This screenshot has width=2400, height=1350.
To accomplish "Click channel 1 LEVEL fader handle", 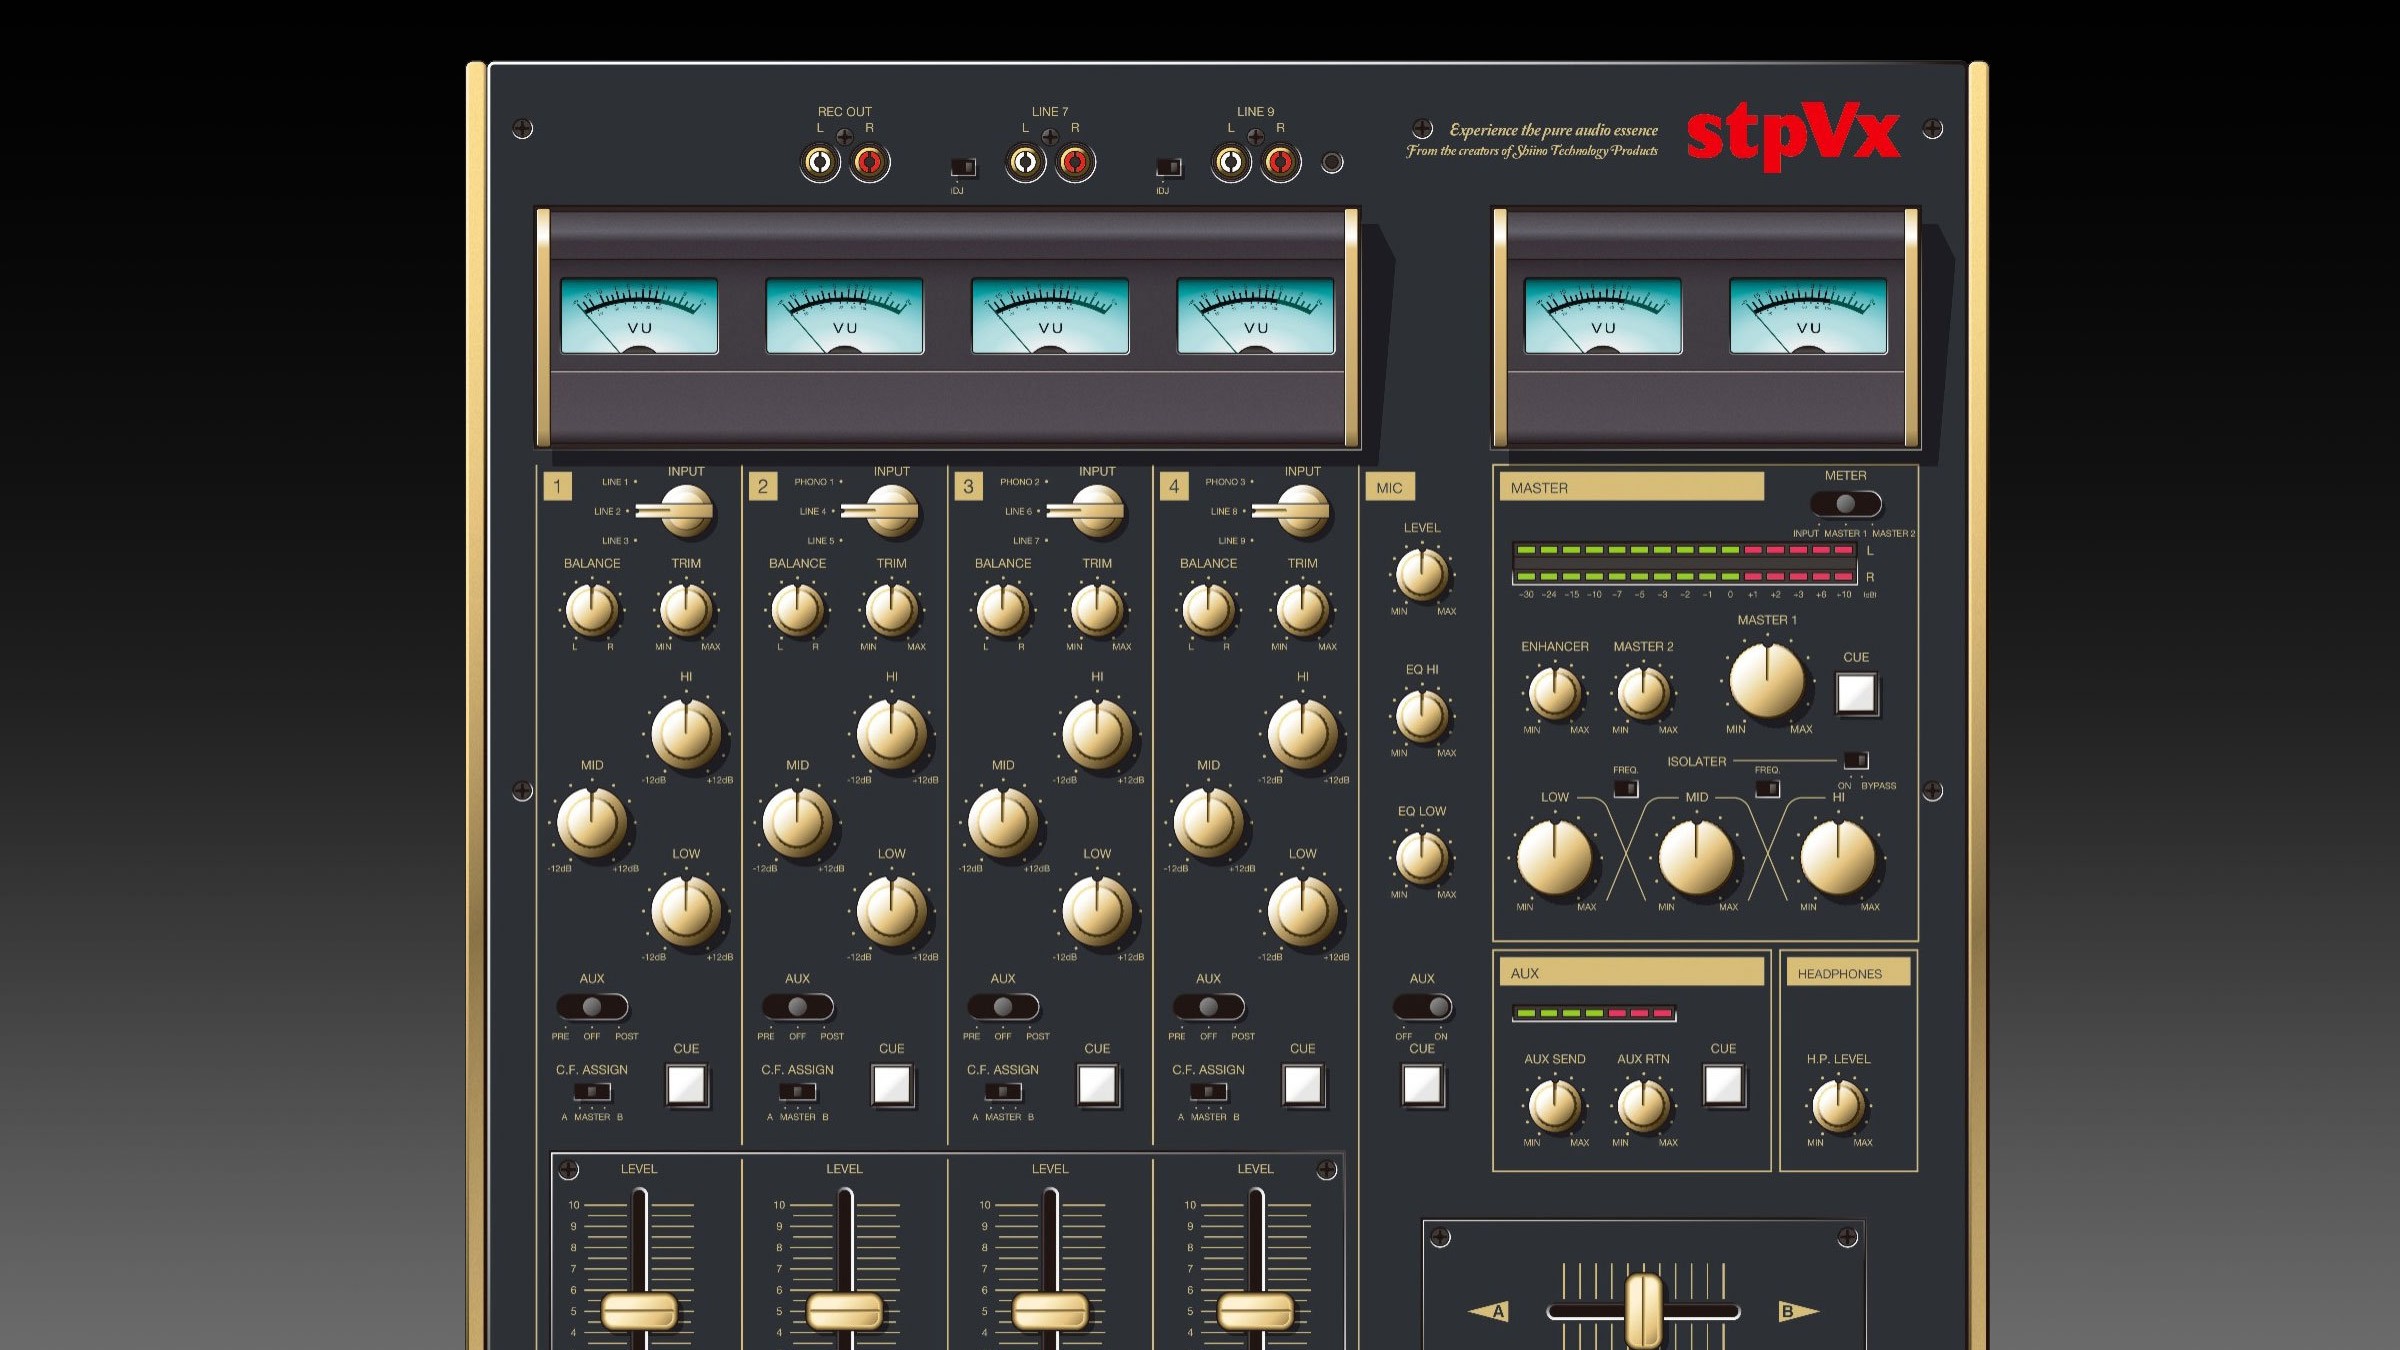I will 639,1311.
